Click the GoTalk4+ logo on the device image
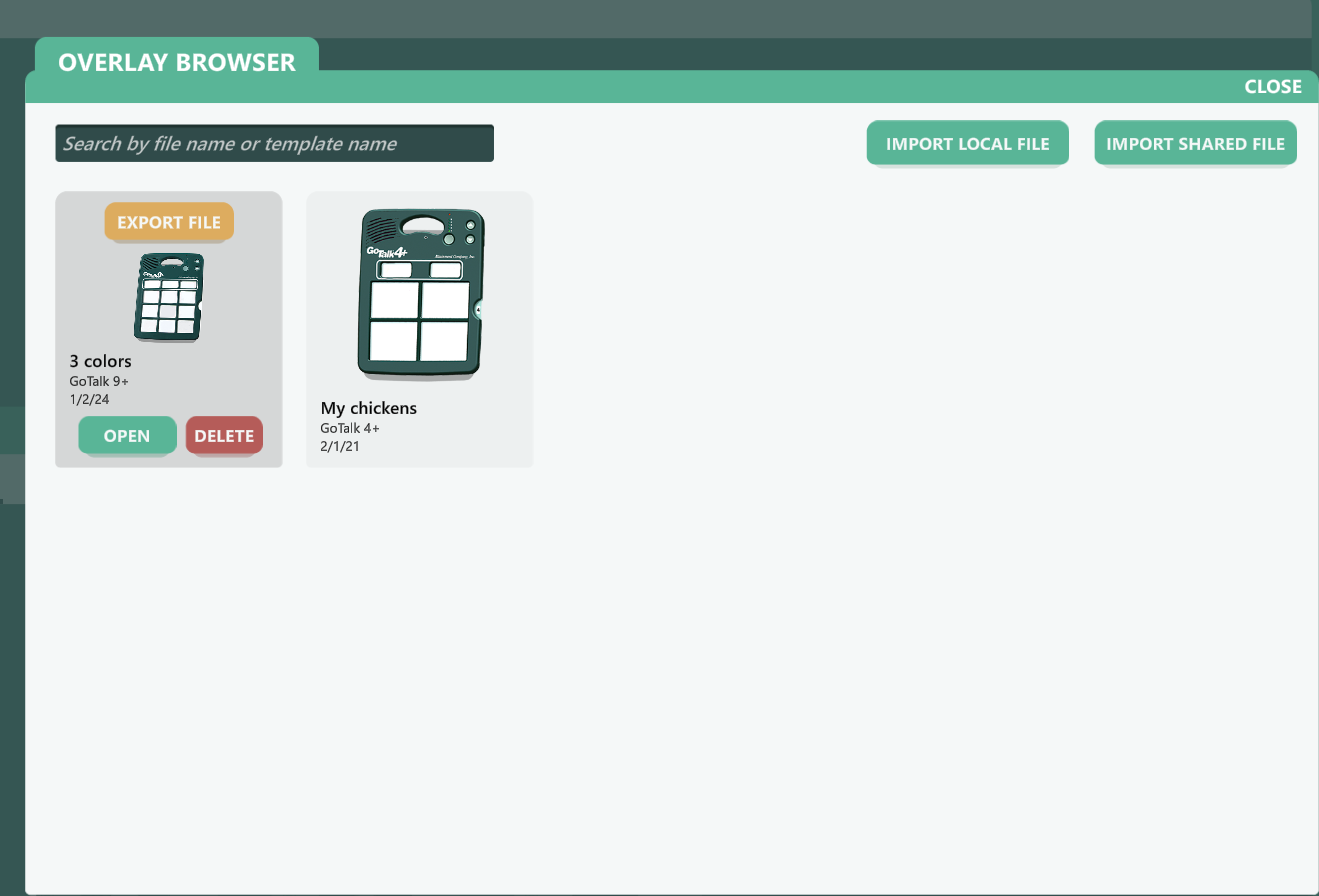The height and width of the screenshot is (896, 1319). [x=386, y=251]
